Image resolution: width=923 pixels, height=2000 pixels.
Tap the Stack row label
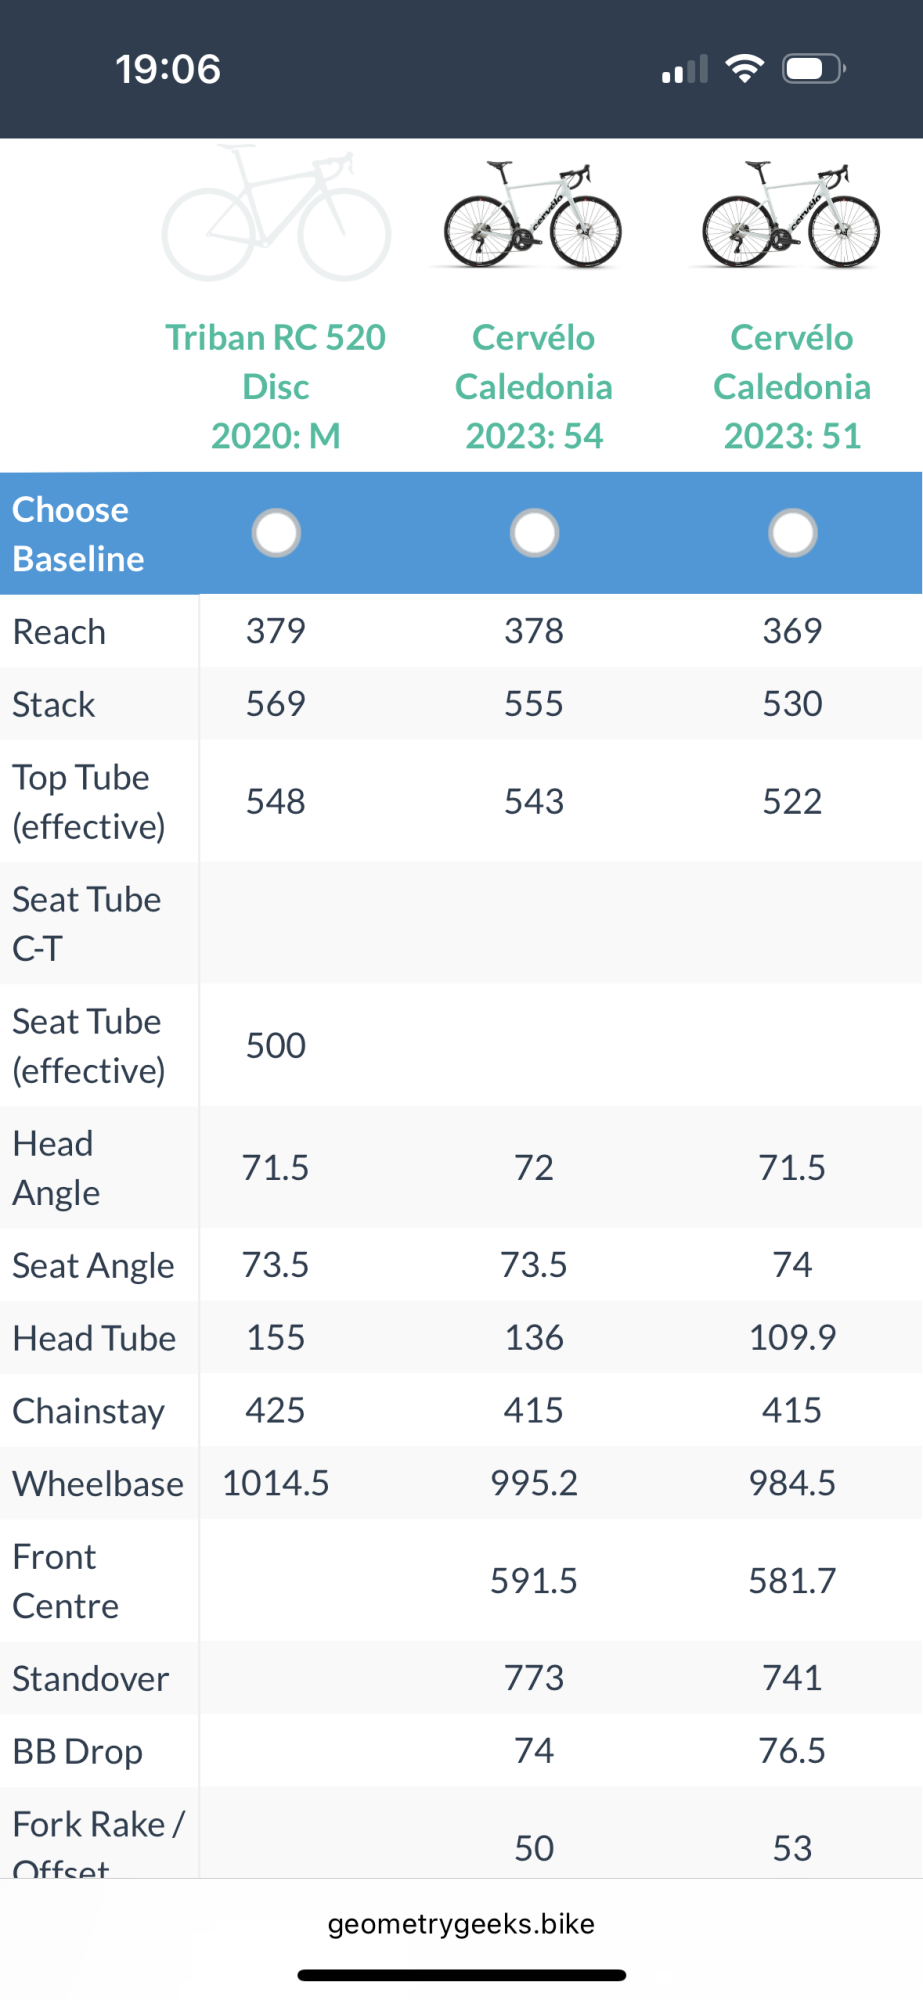(x=54, y=705)
